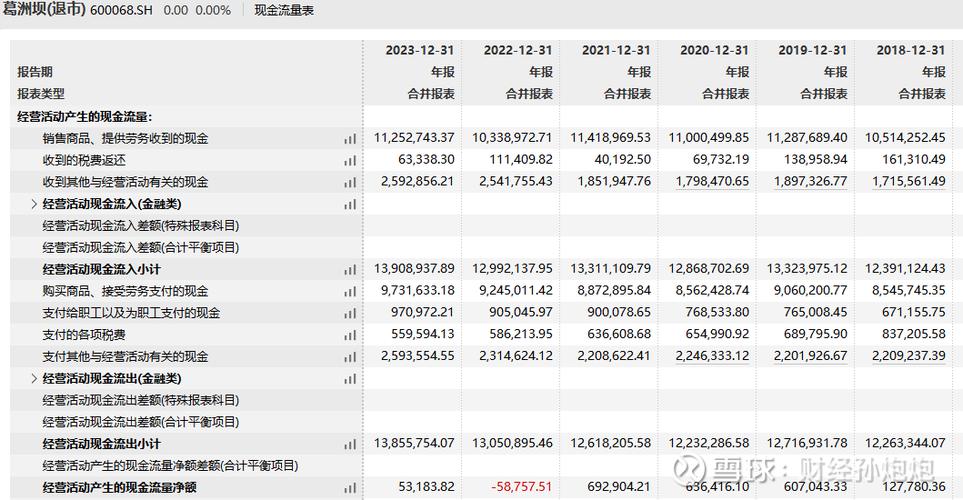Click value 12,618,205.58

point(610,443)
